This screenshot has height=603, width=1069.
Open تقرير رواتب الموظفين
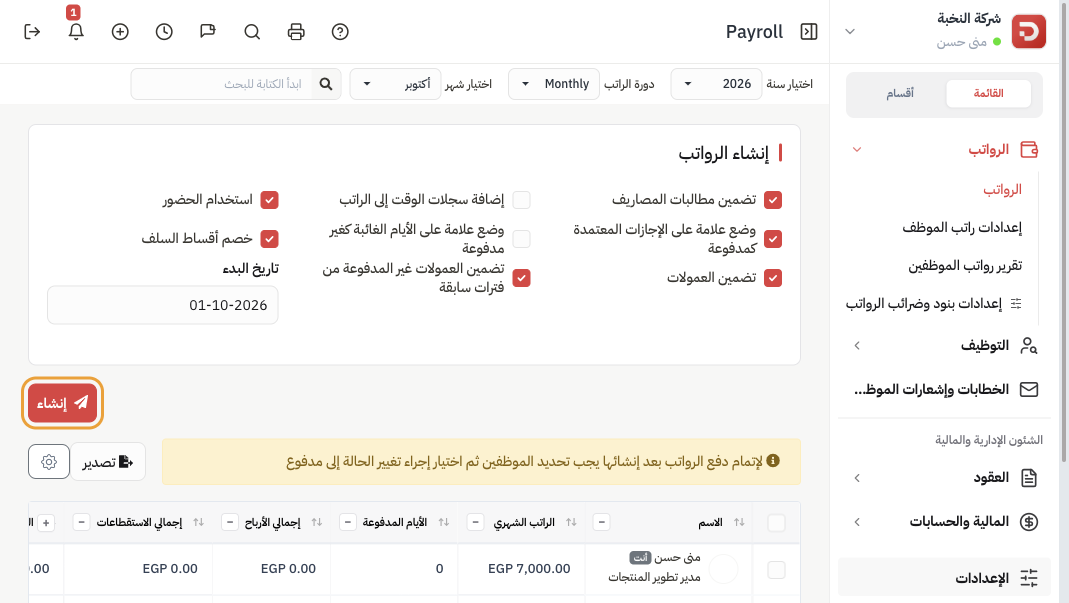(x=965, y=266)
